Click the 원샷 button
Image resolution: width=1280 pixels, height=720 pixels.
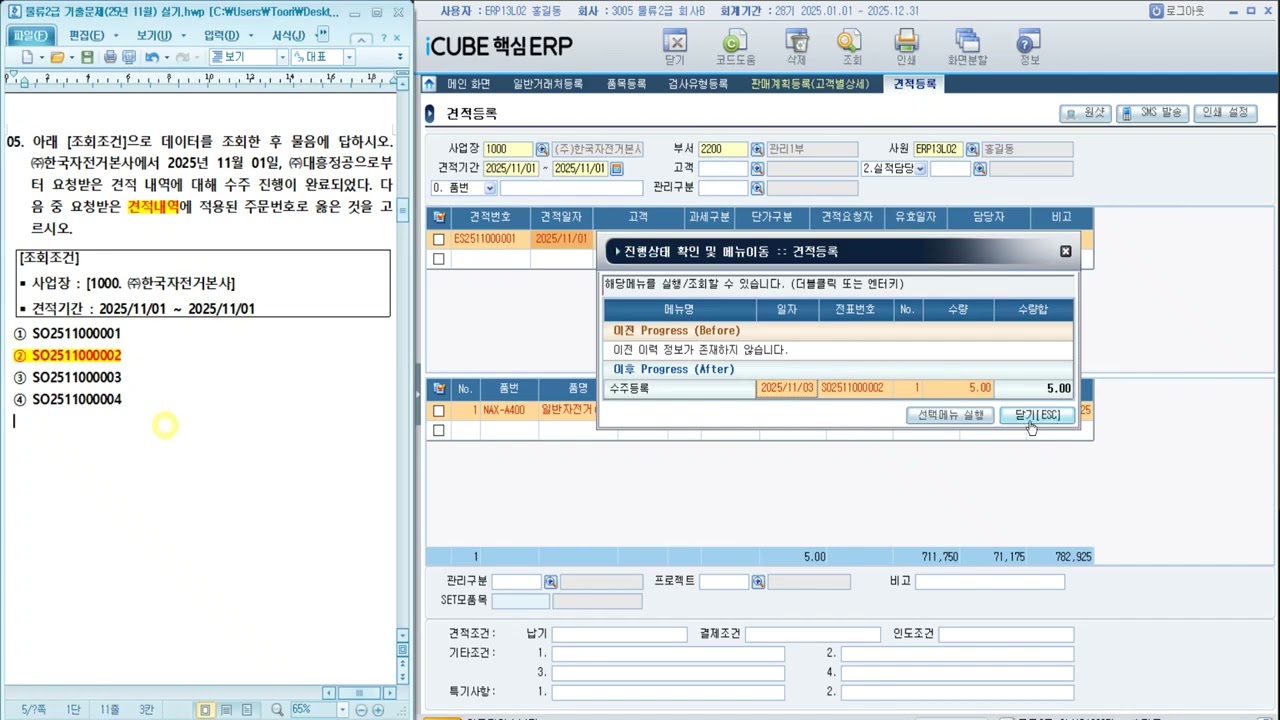(x=1085, y=113)
